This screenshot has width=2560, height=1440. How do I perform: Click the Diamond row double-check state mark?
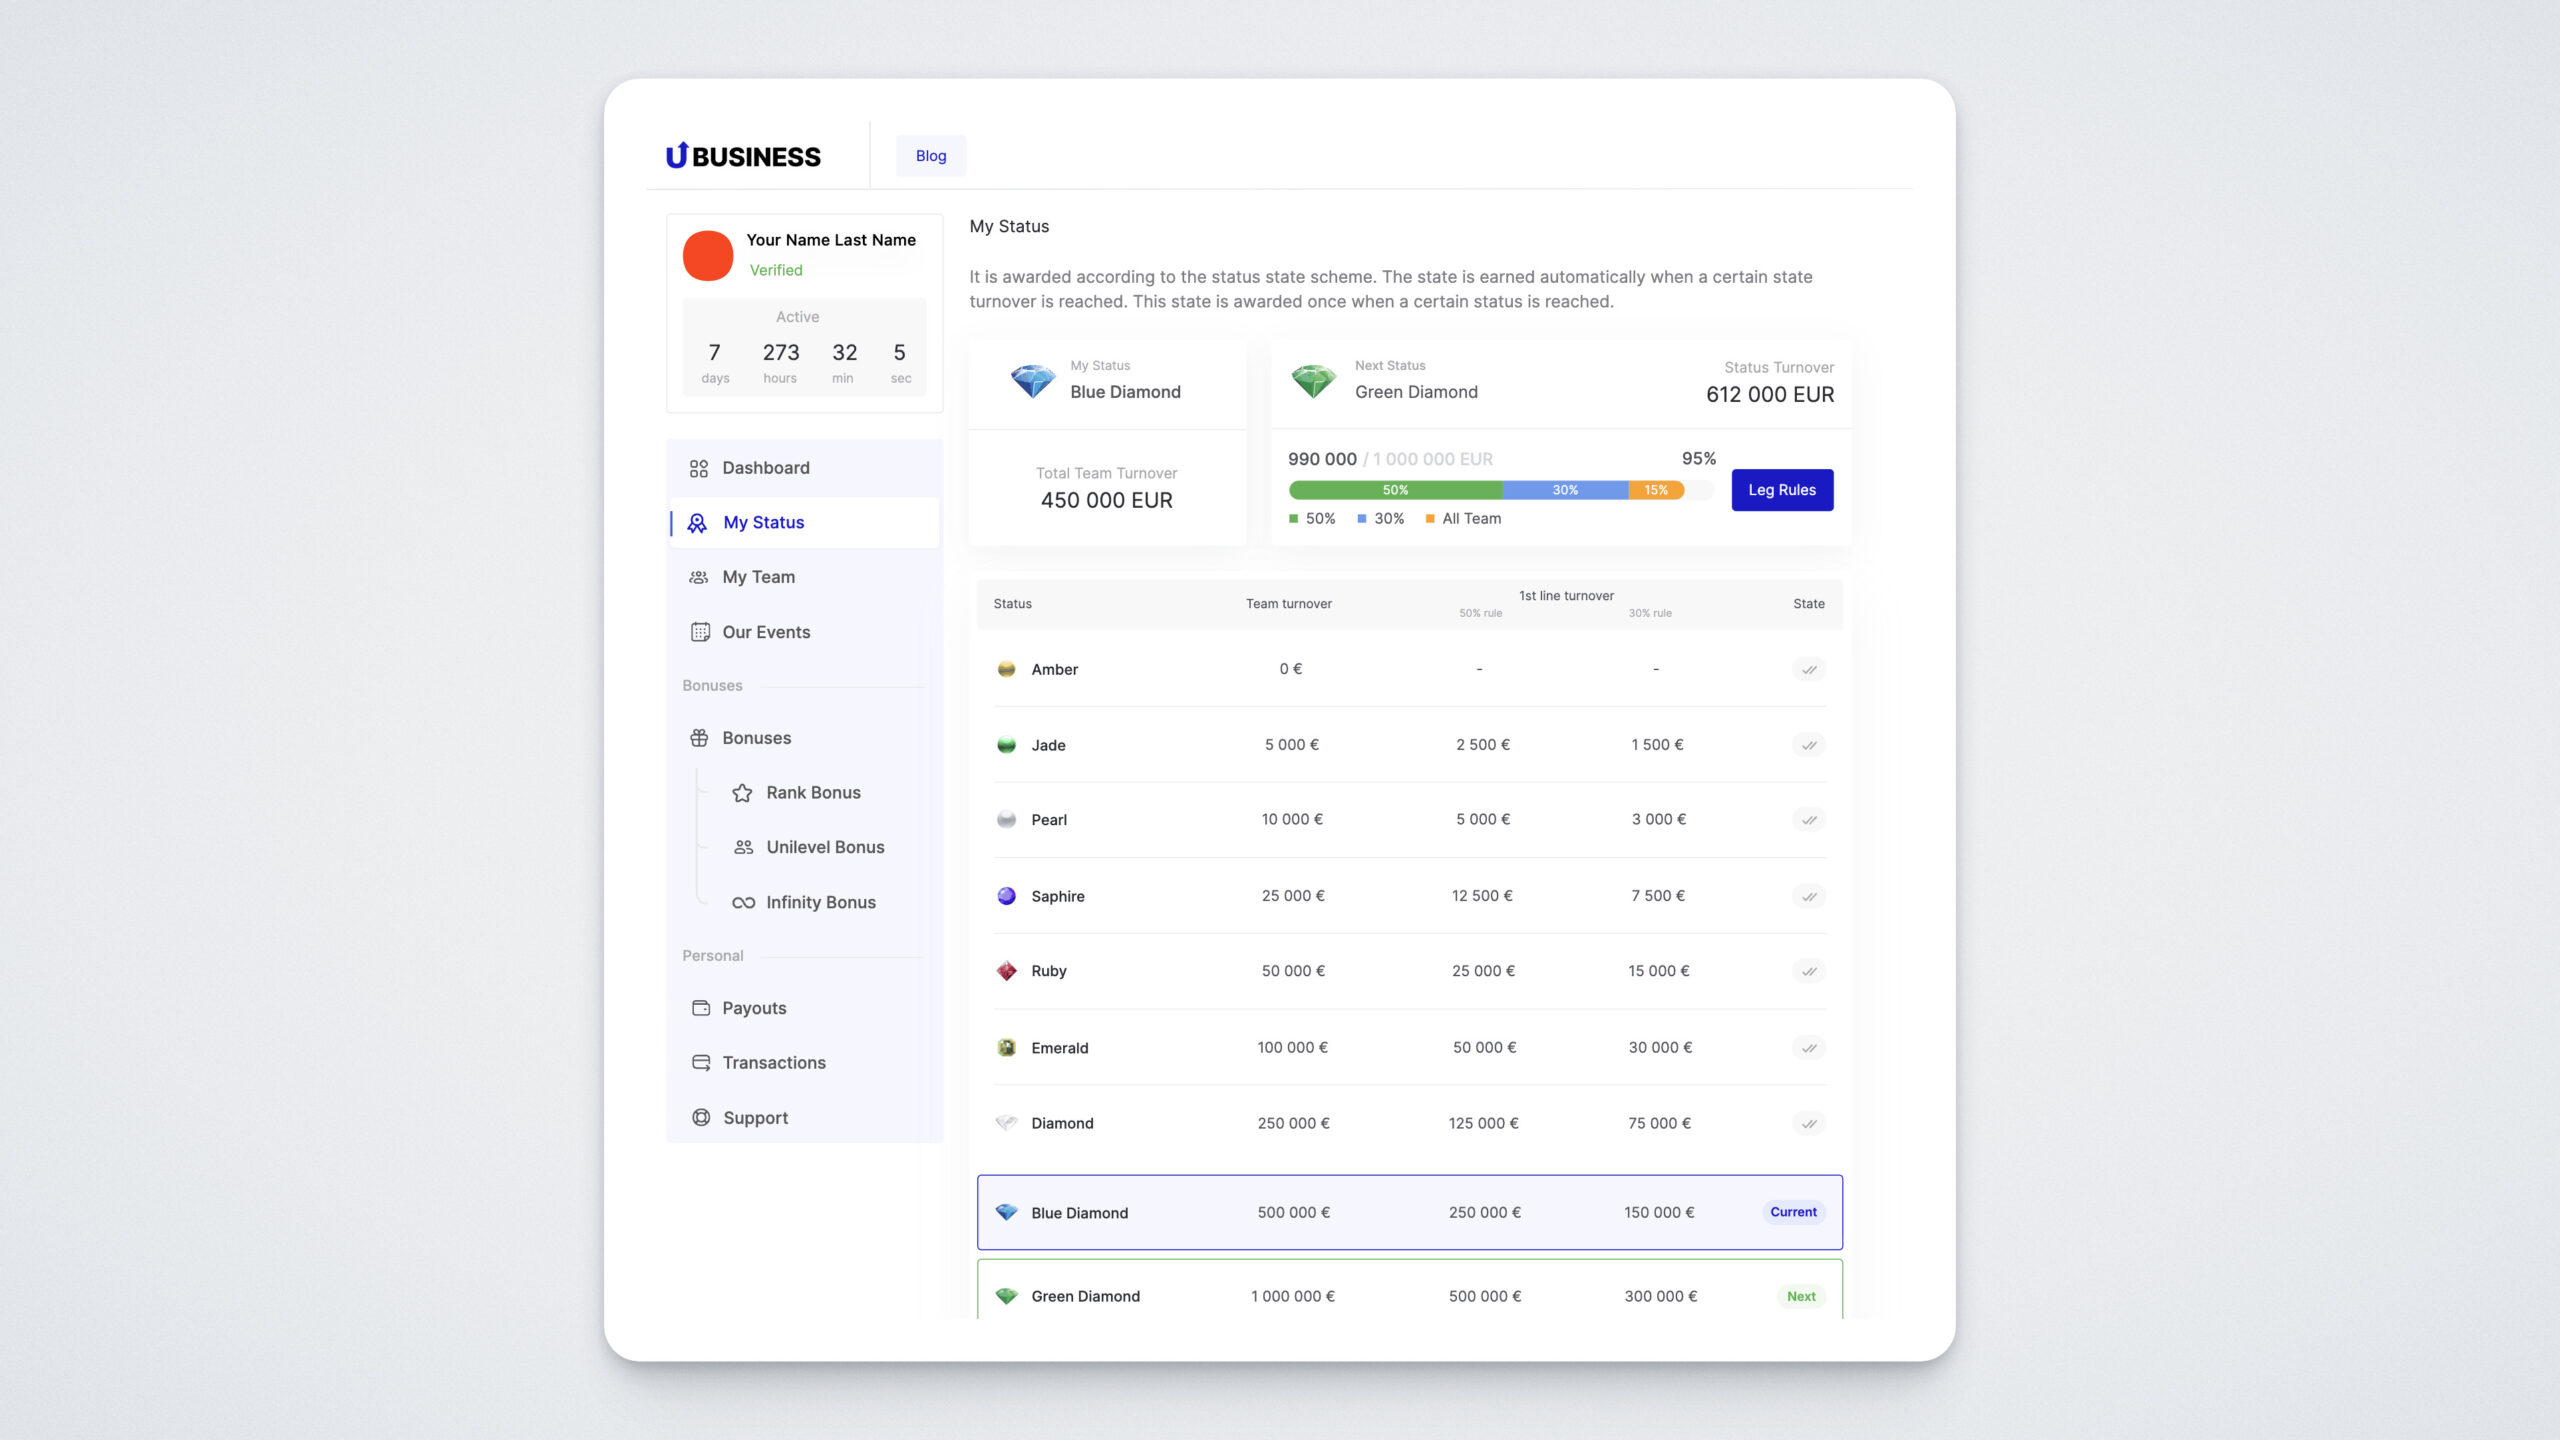click(x=1808, y=1124)
